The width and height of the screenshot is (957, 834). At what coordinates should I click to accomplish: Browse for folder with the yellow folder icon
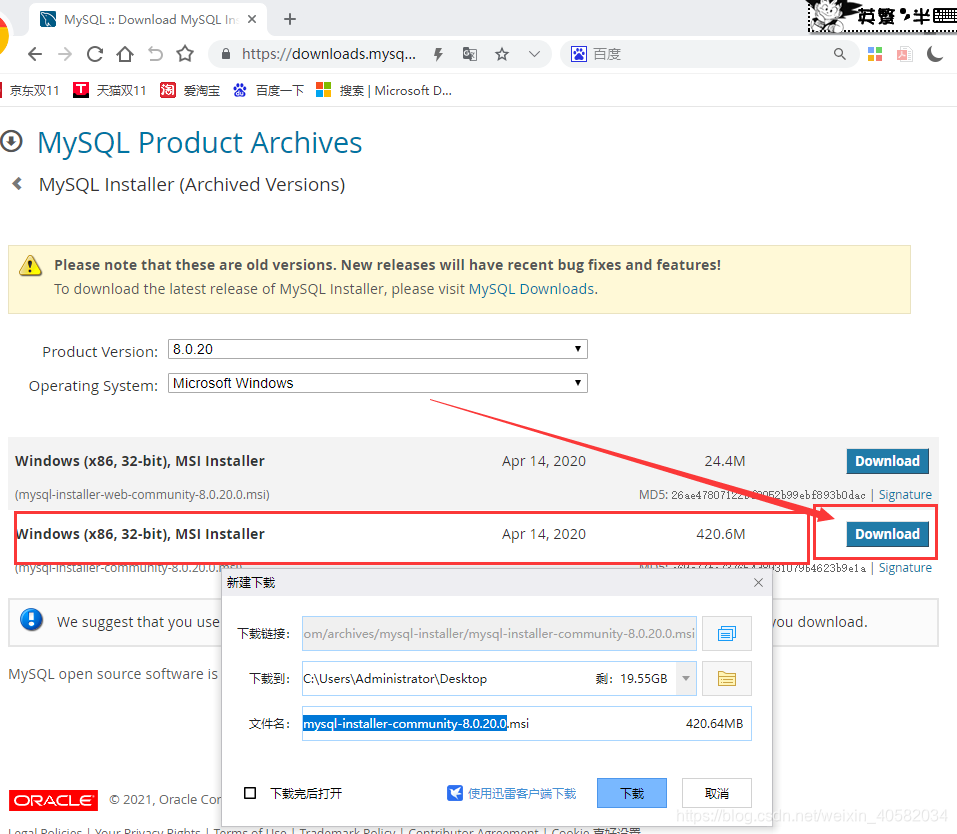726,678
